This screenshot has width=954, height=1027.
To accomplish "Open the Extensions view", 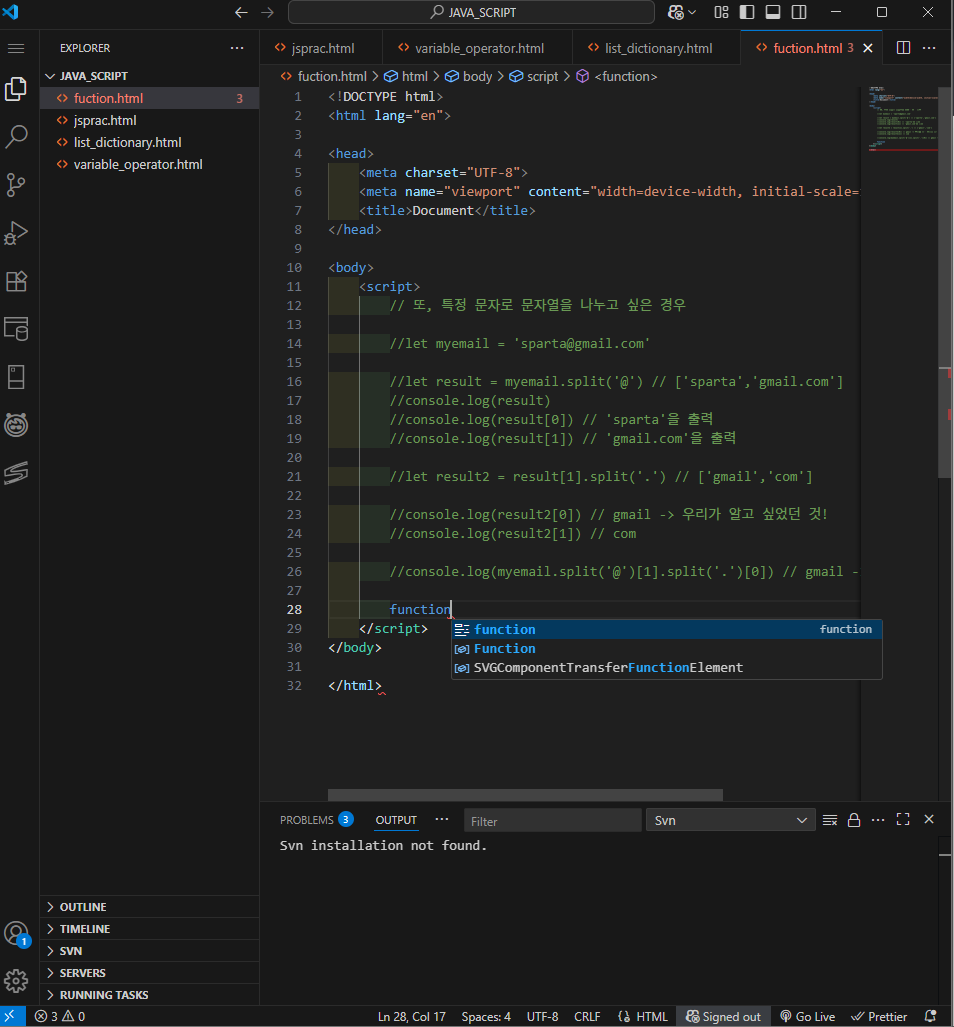I will tap(16, 282).
